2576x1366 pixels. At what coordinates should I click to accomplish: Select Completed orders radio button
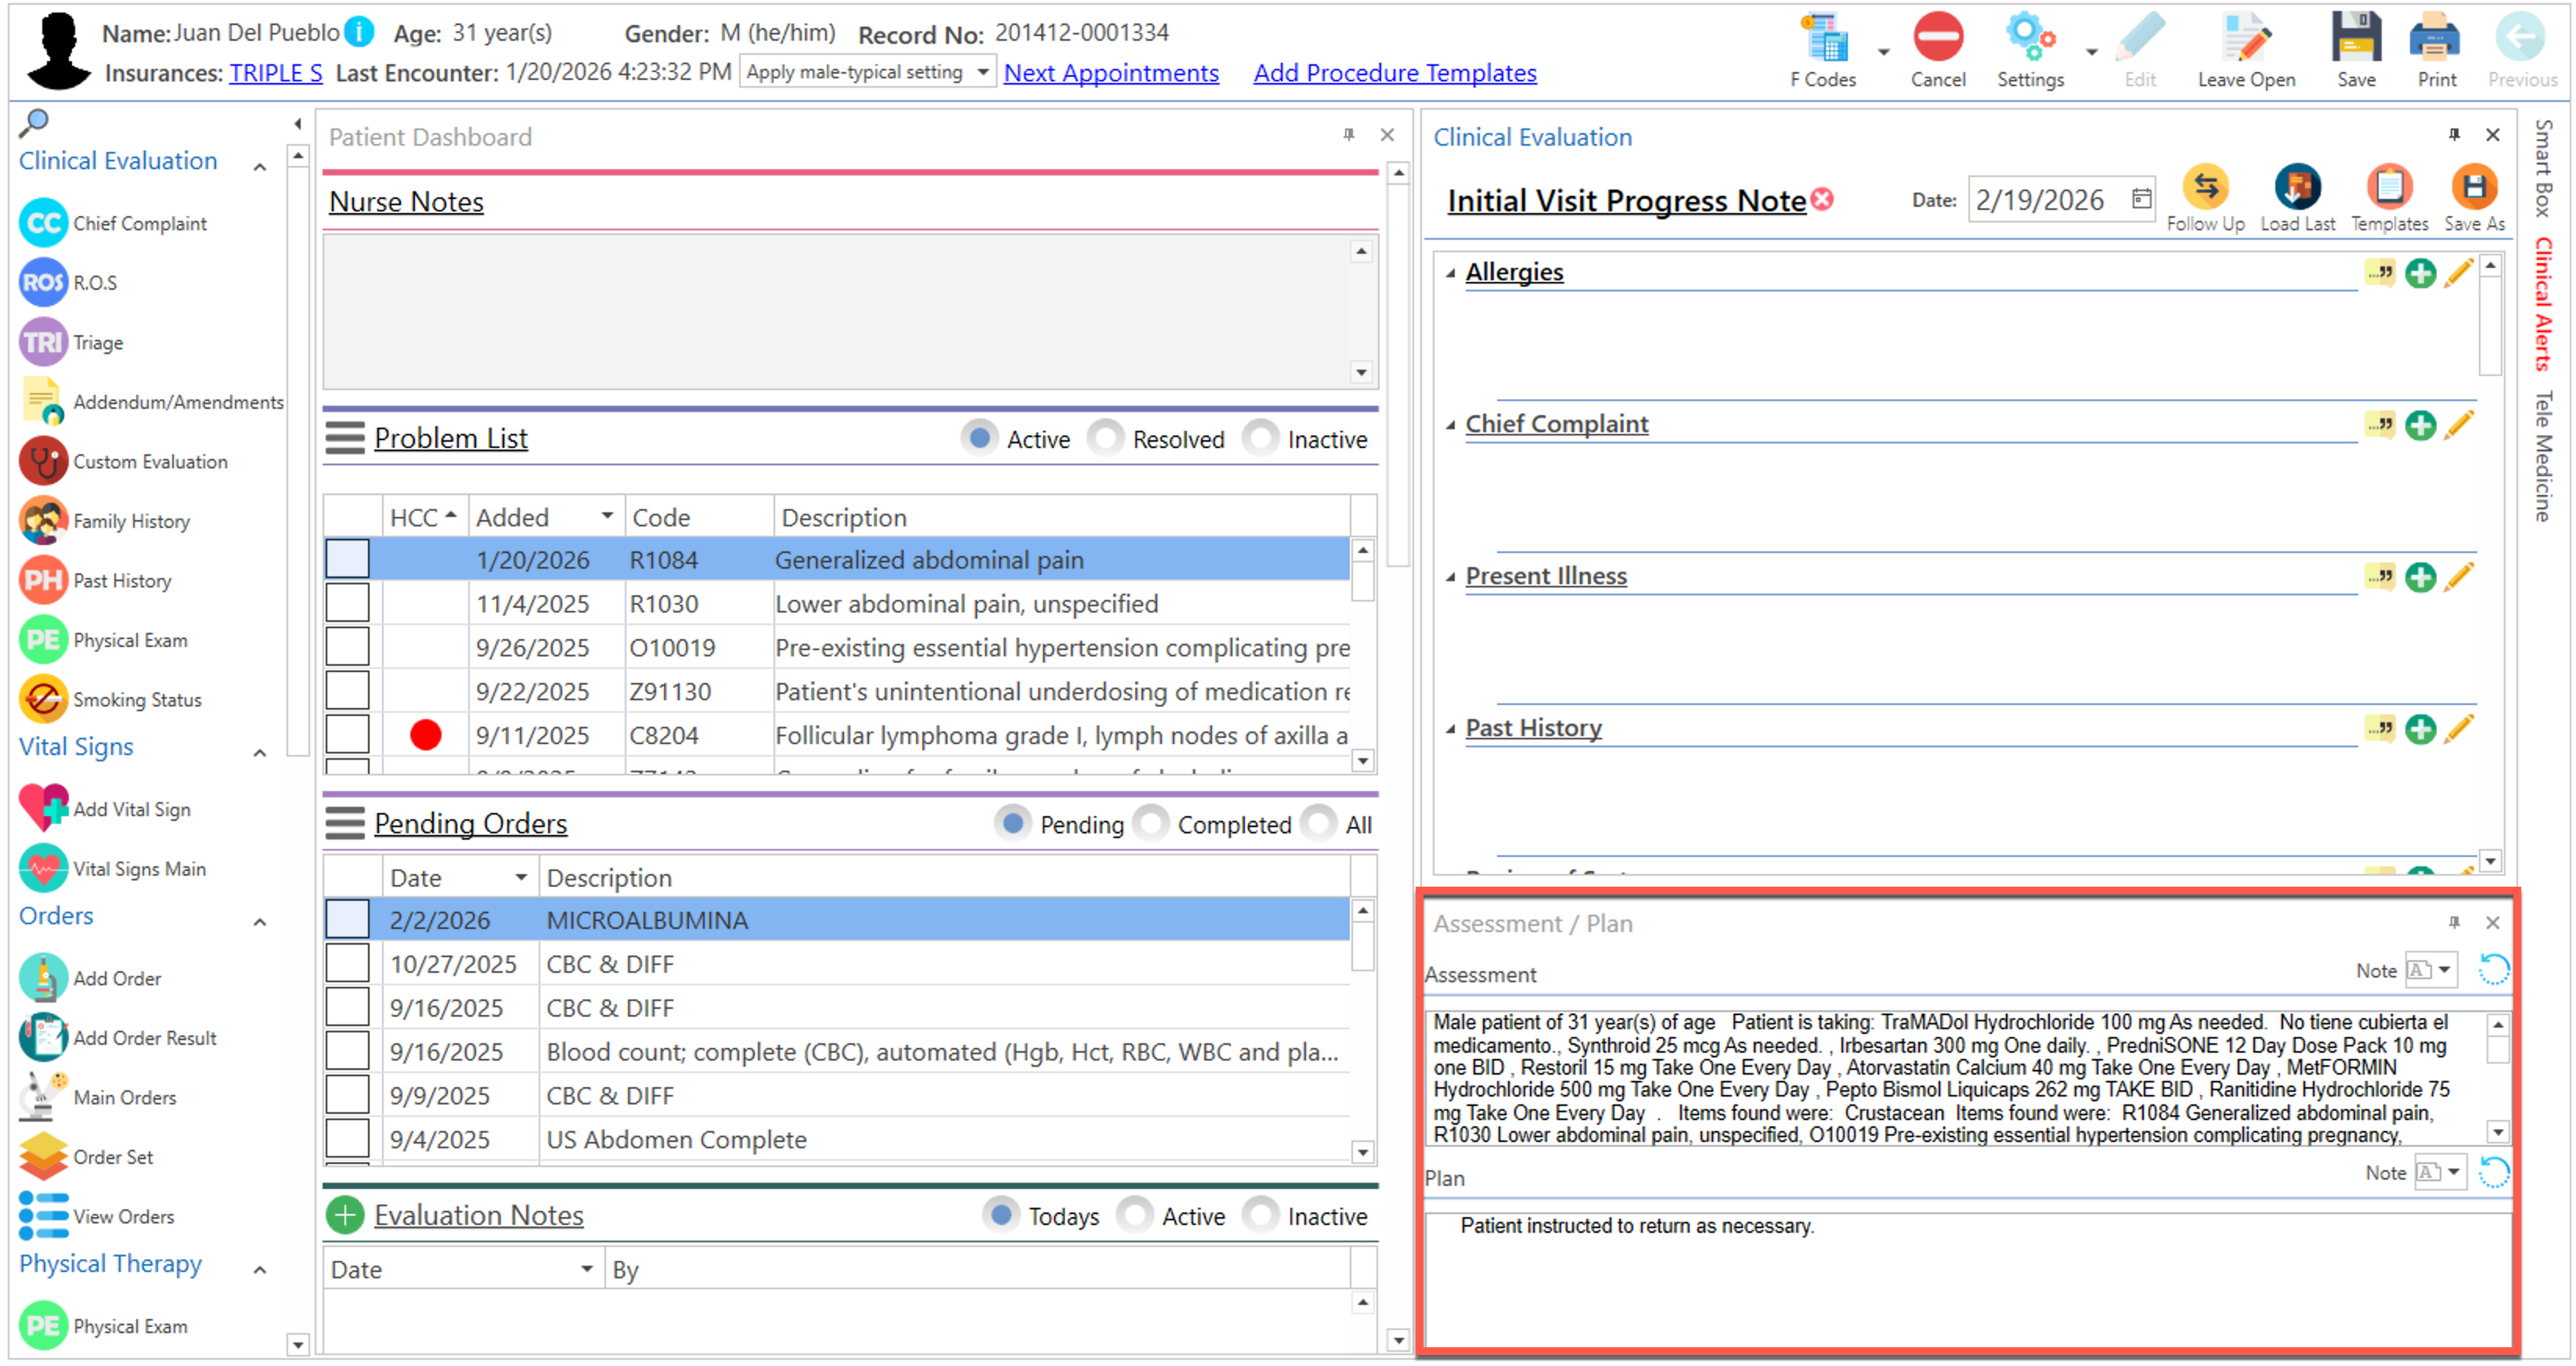tap(1151, 824)
